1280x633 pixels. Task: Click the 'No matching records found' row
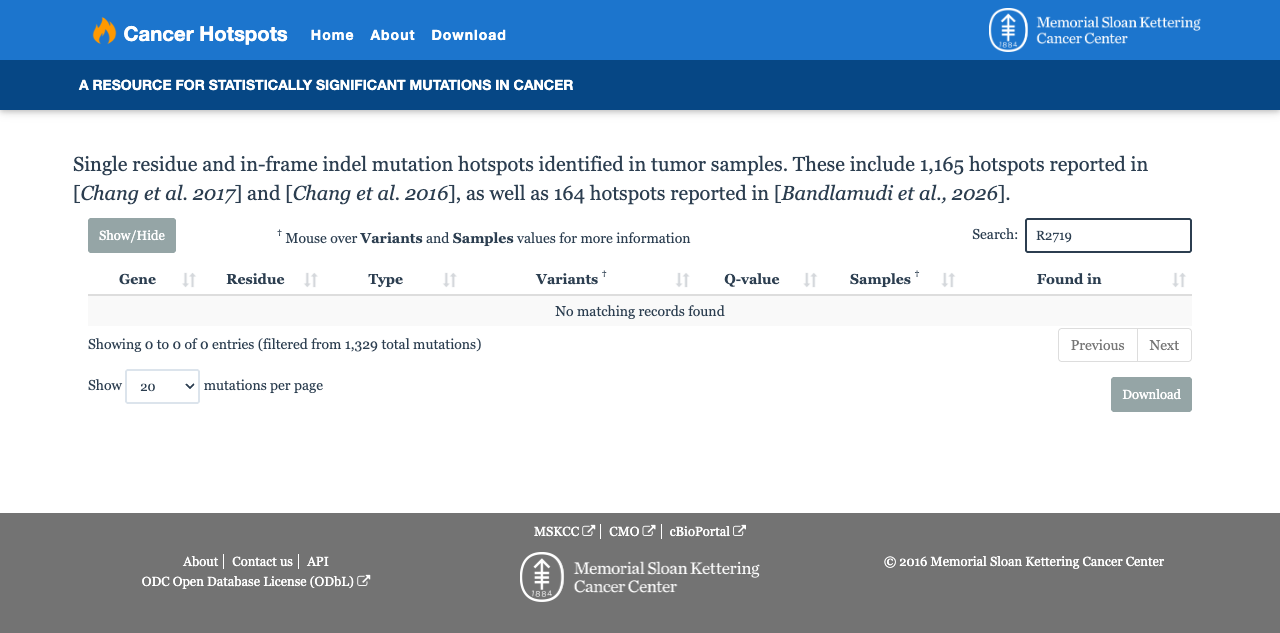(640, 311)
